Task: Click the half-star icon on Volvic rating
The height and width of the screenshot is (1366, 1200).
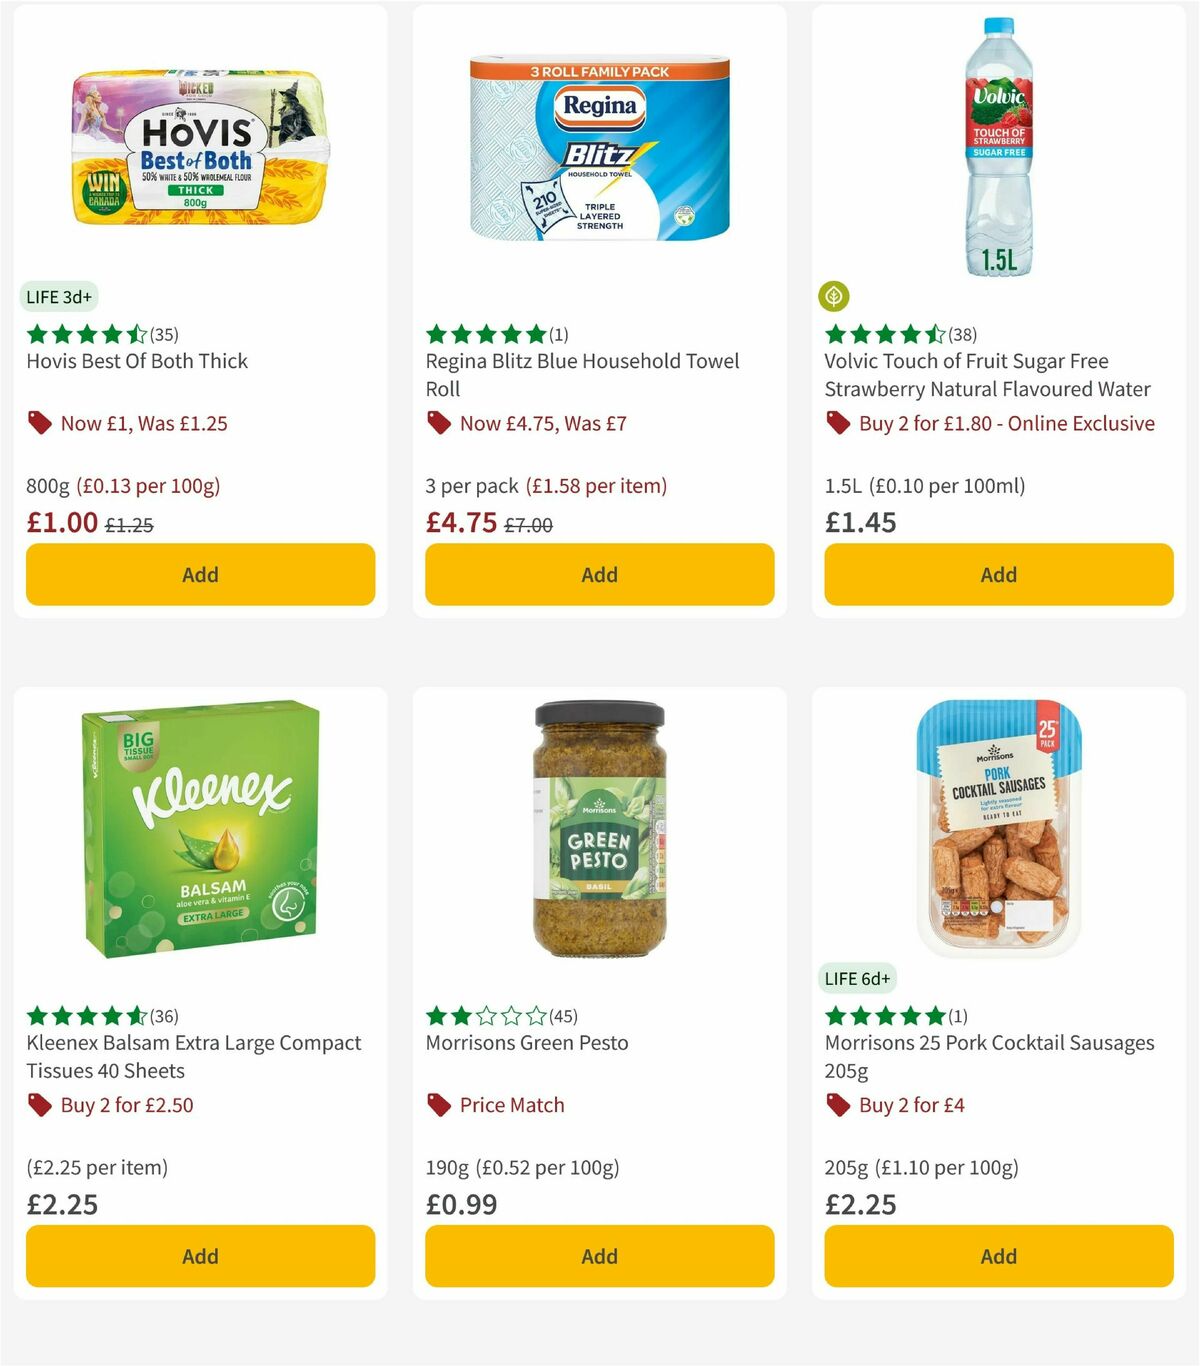Action: (x=934, y=333)
